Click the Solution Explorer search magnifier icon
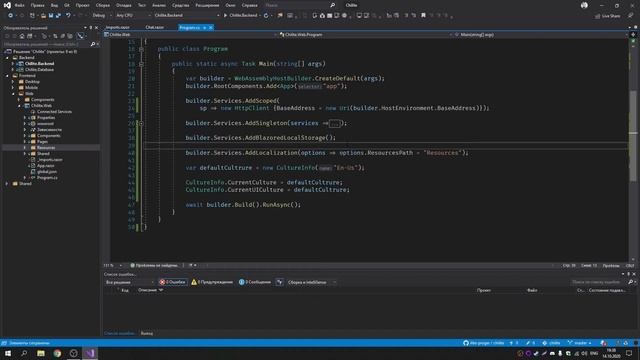Screen dimensions: 640x360 [93, 44]
